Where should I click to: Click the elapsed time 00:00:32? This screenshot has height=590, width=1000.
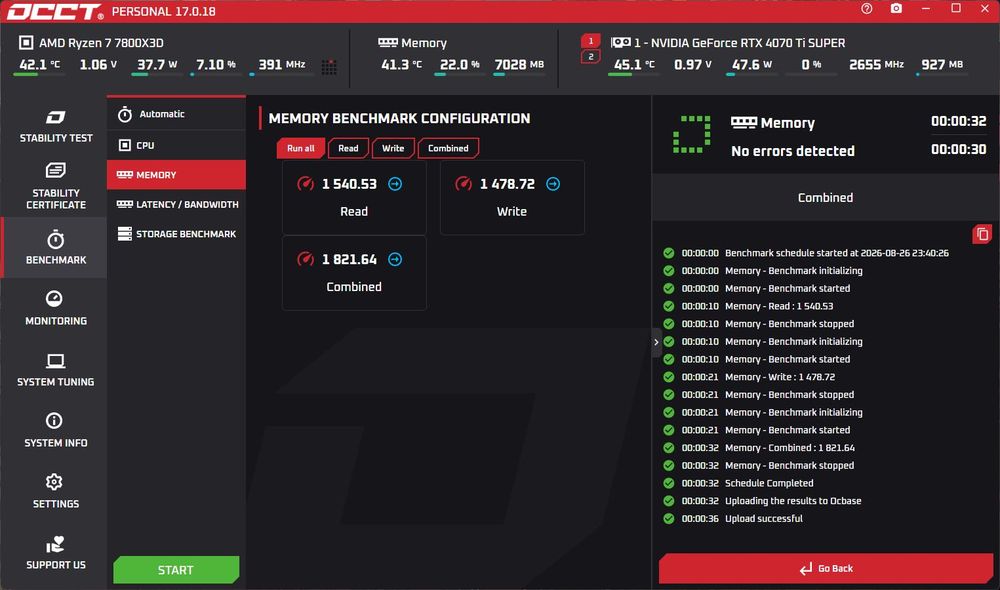coord(959,121)
